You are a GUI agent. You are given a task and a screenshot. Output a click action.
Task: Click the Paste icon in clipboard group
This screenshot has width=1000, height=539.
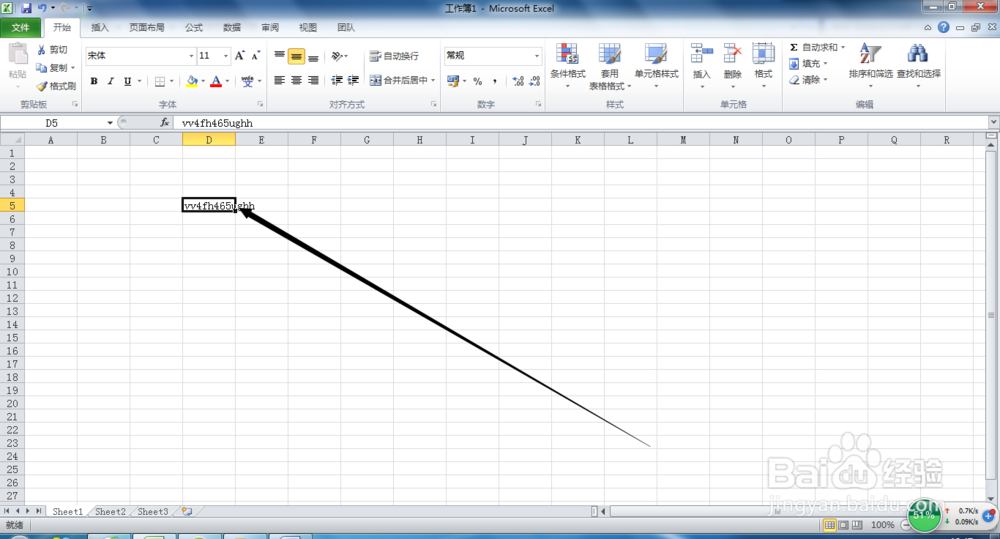coord(18,55)
